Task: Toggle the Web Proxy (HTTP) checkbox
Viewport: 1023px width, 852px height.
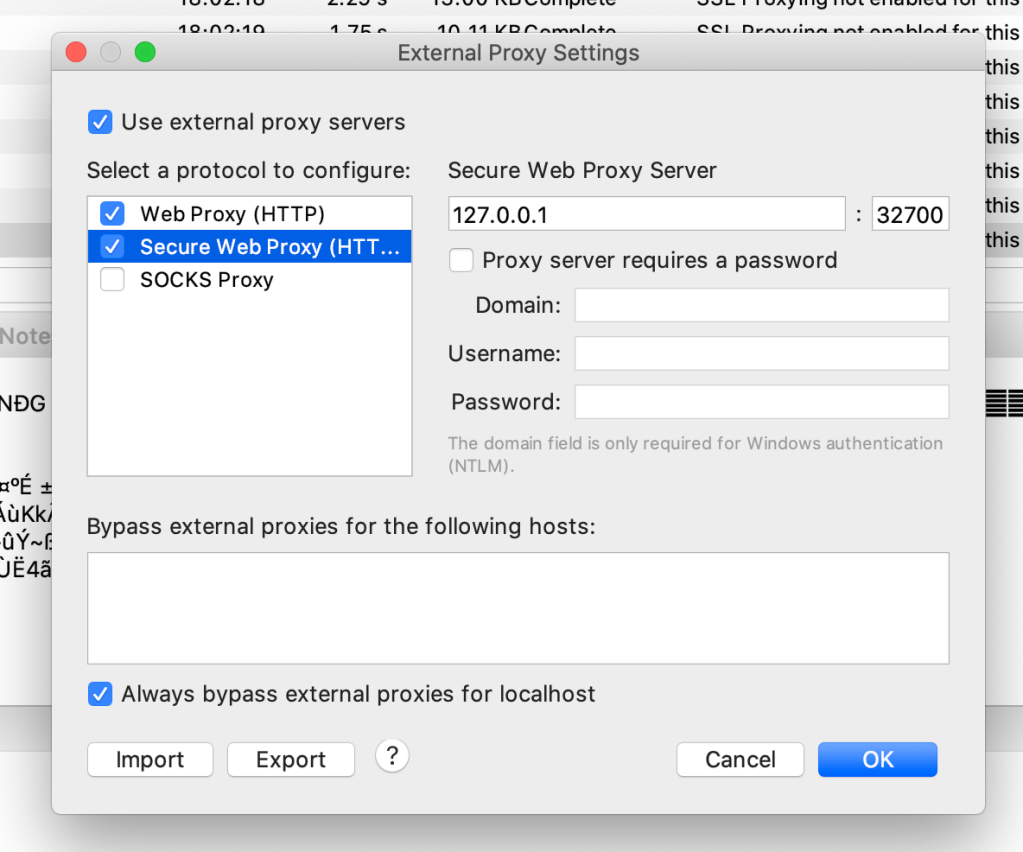Action: click(112, 213)
